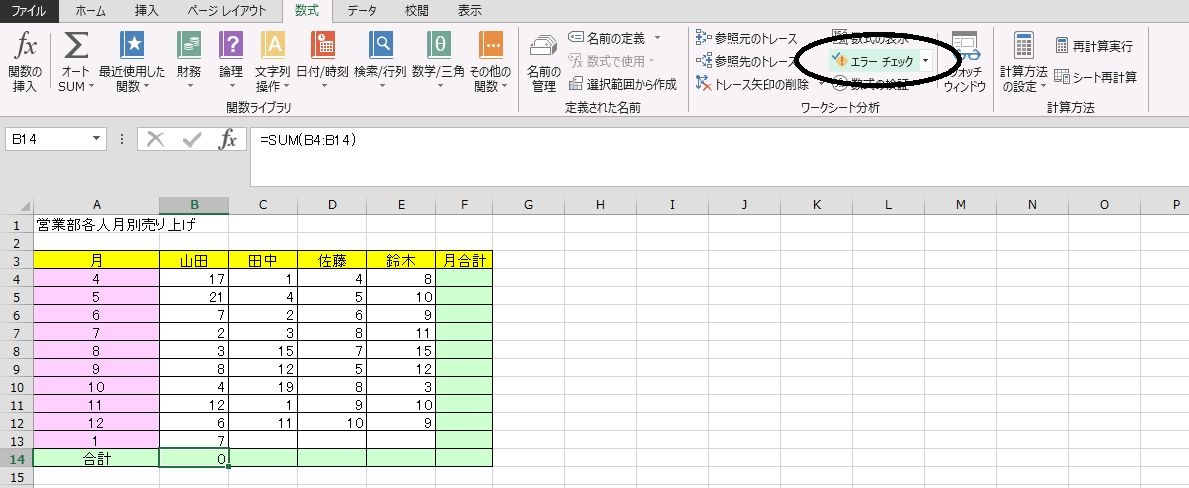Click the オートSUM sigma icon

click(x=76, y=48)
